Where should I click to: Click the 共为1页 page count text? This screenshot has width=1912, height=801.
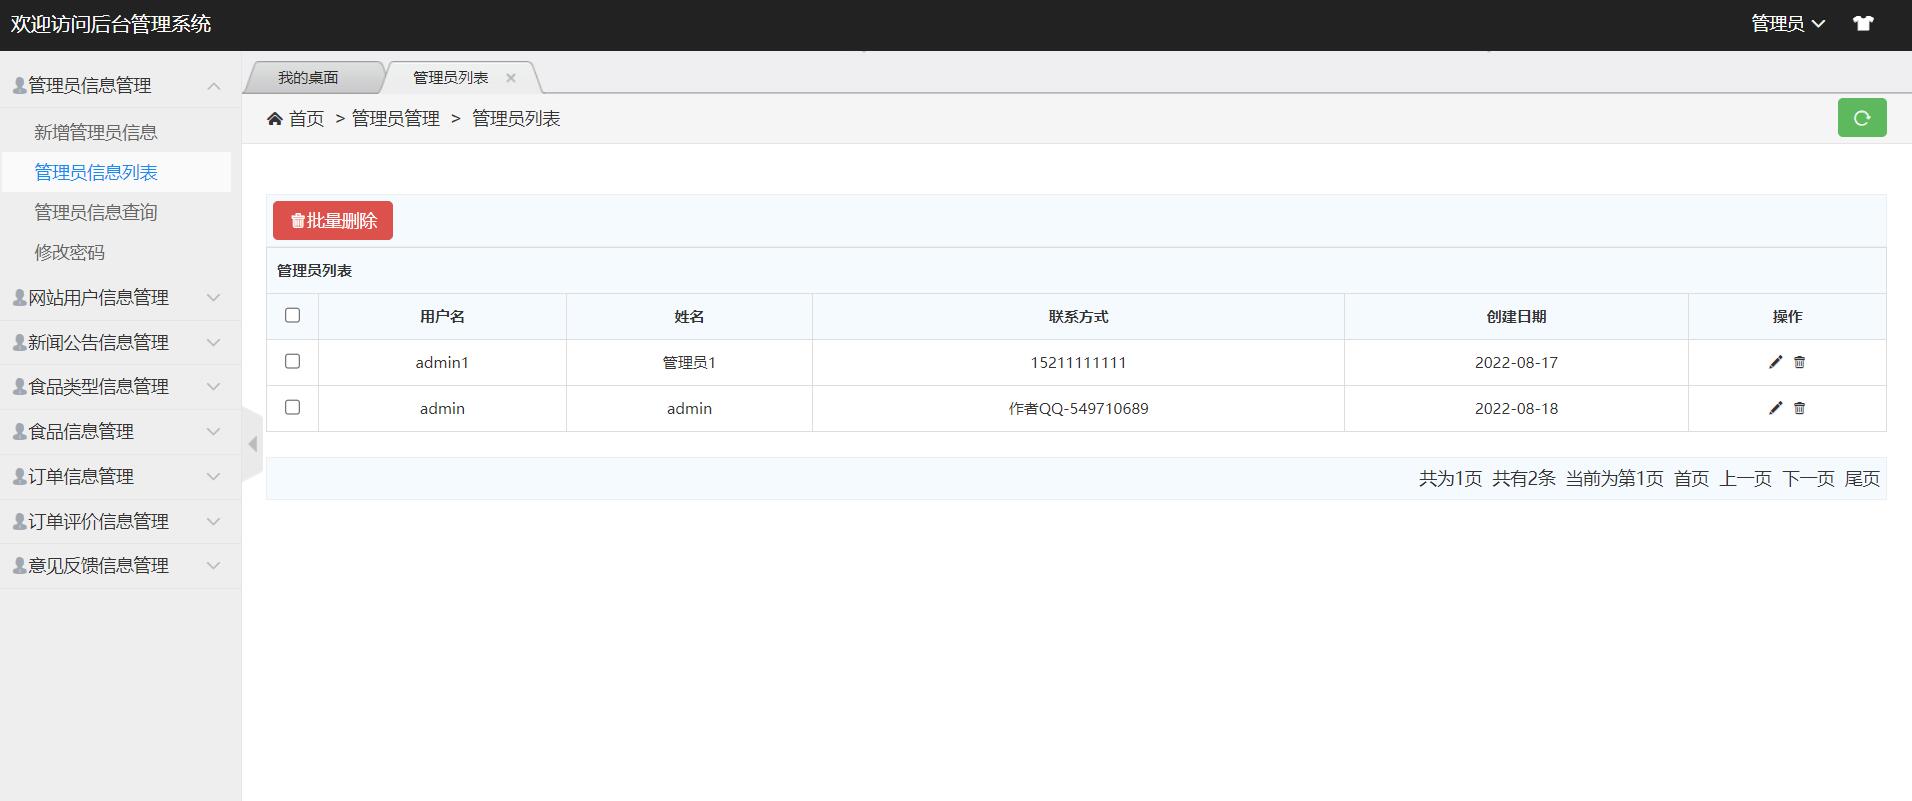pyautogui.click(x=1450, y=479)
